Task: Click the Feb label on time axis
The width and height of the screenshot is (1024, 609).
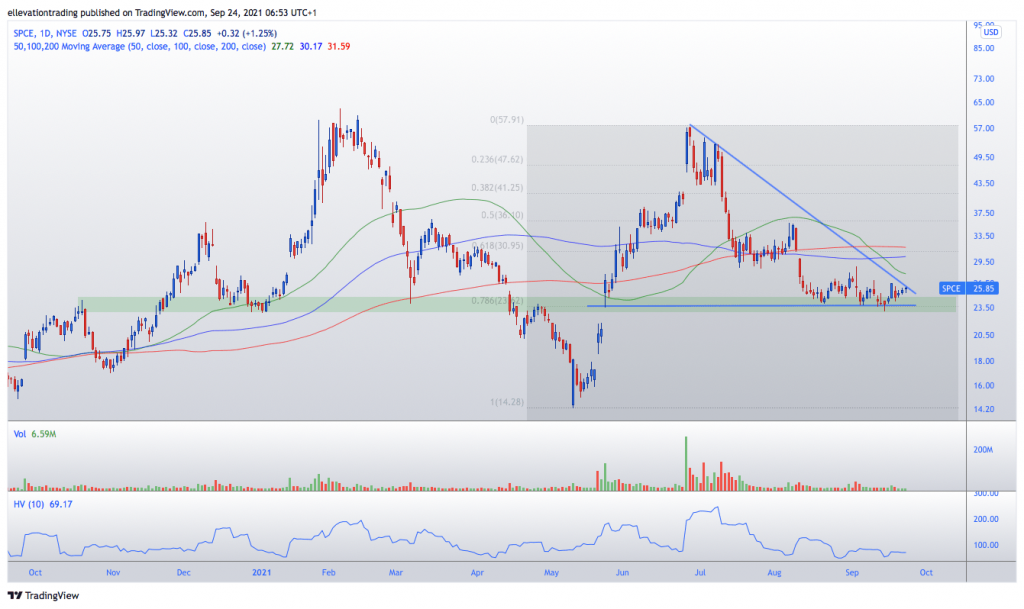Action: pyautogui.click(x=328, y=572)
